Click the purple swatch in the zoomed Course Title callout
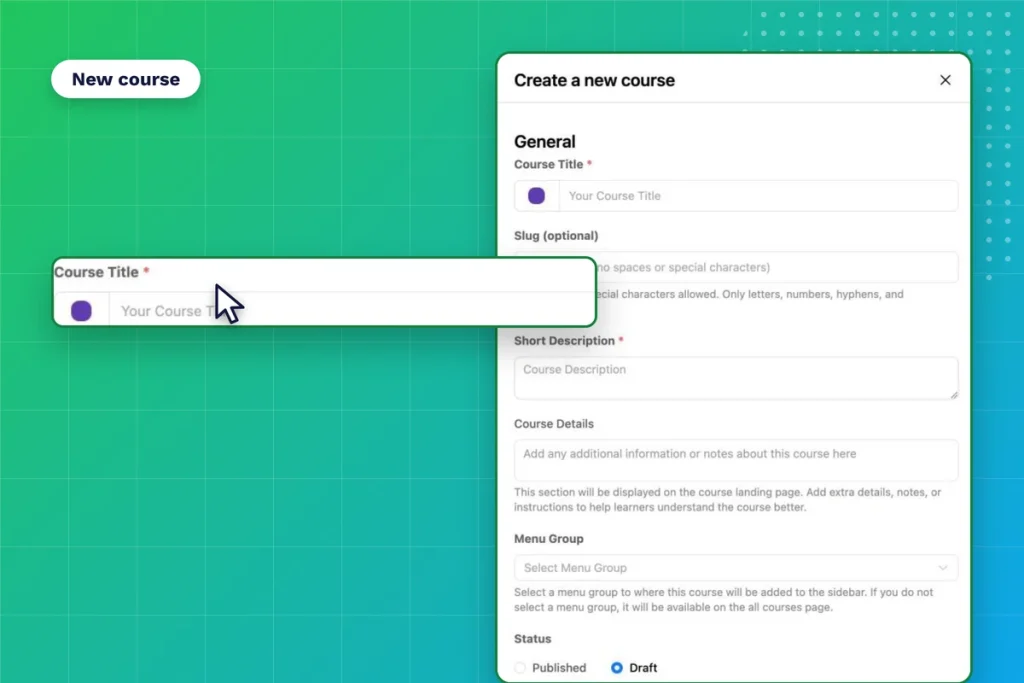This screenshot has height=683, width=1024. [x=82, y=311]
